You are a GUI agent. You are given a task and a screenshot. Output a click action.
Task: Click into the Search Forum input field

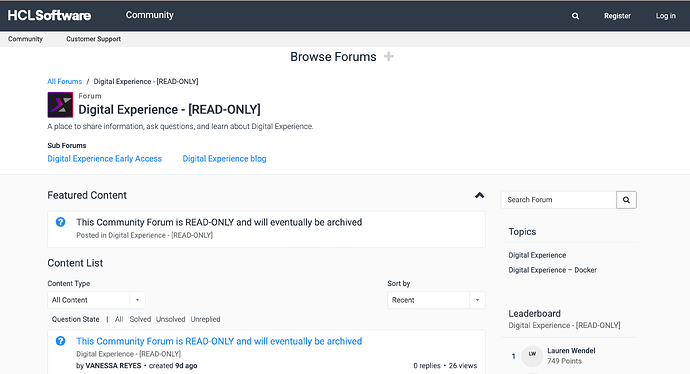coord(558,200)
